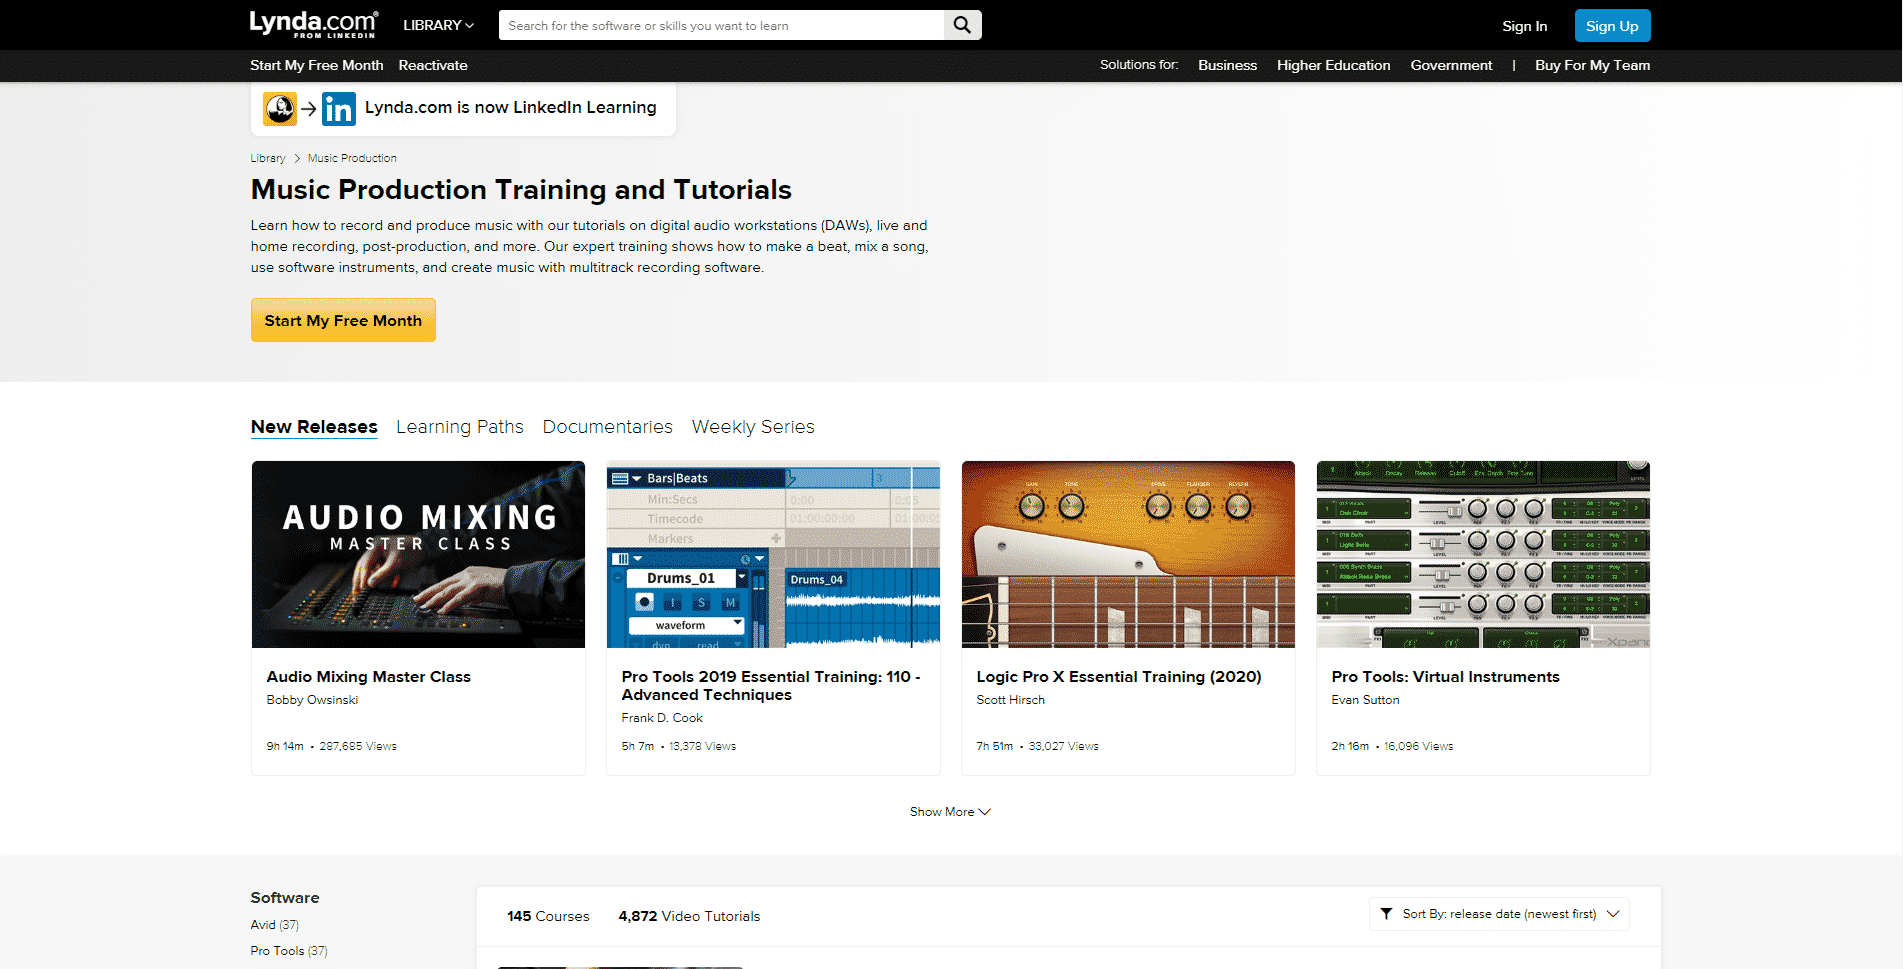Click Music Production breadcrumb

[352, 158]
